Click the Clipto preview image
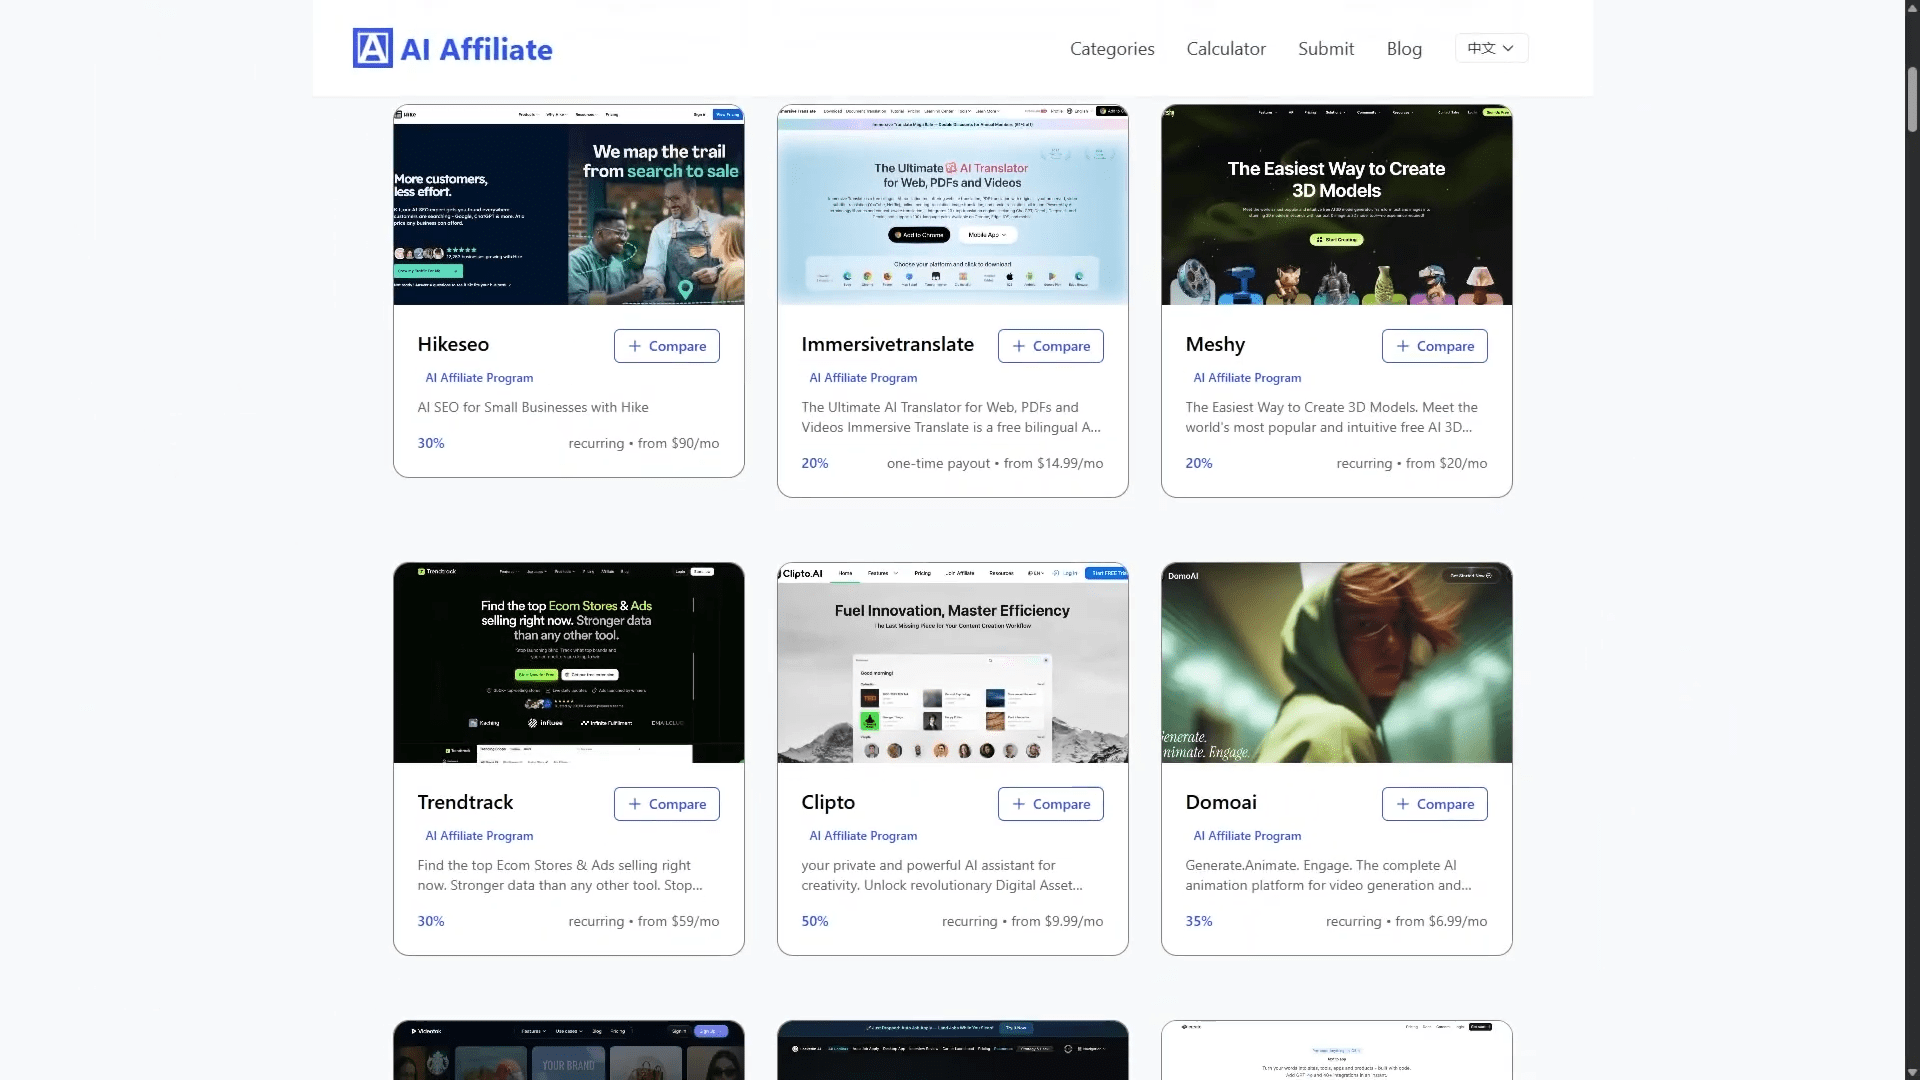 pos(952,663)
